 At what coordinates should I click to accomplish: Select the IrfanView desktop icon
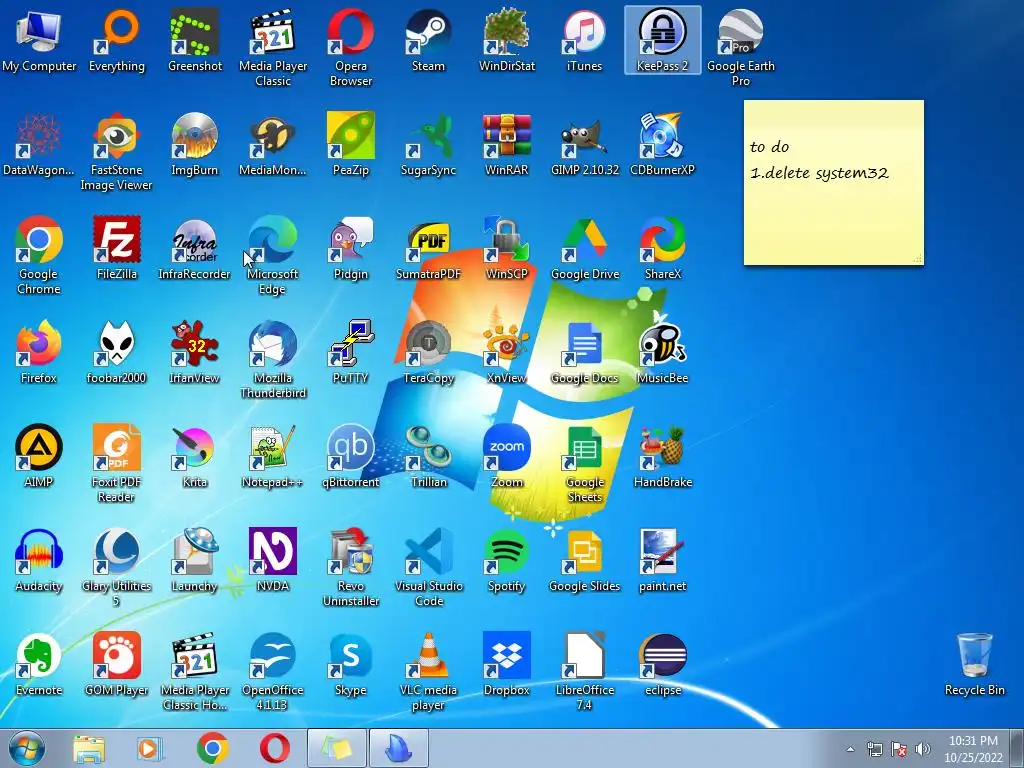(195, 352)
